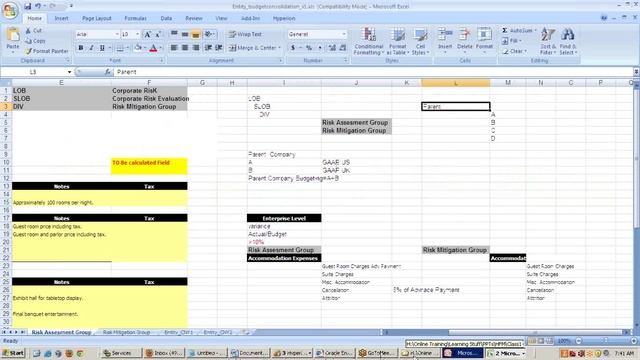Screen dimensions: 640x360
Task: Open borders dropdown arrow
Action: click(127, 48)
